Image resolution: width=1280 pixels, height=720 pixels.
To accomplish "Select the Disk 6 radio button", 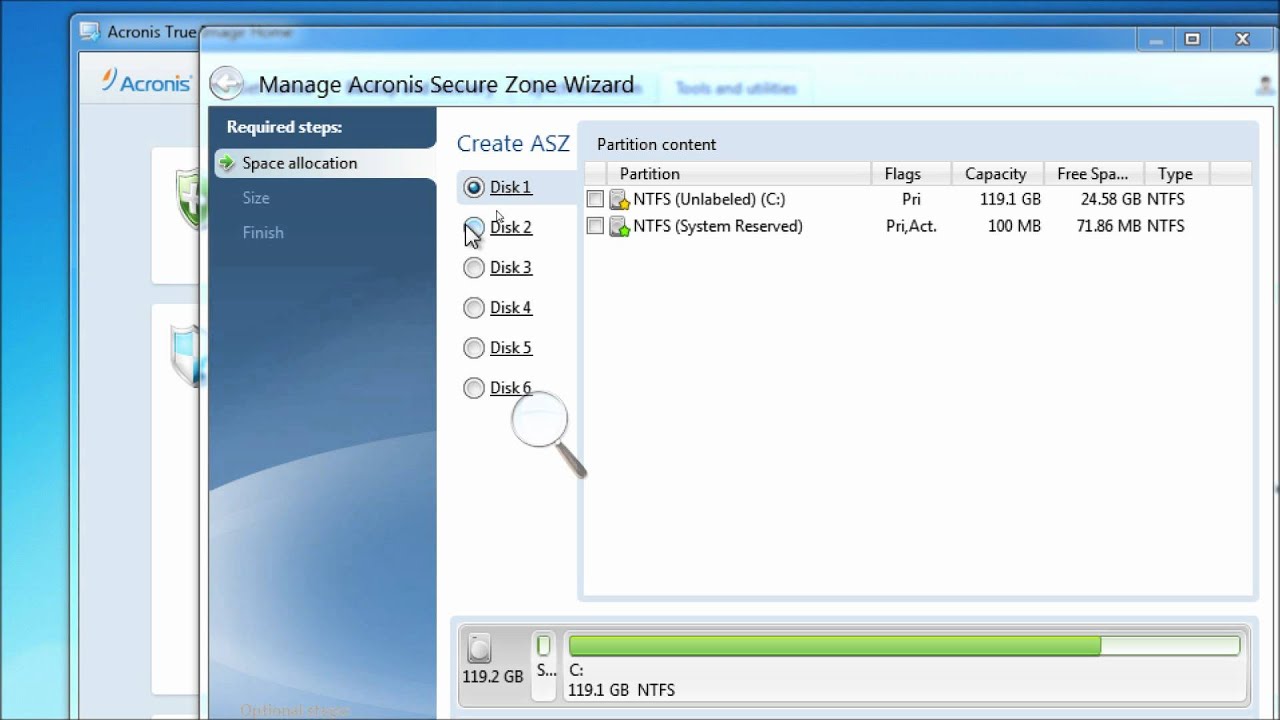I will pyautogui.click(x=474, y=388).
